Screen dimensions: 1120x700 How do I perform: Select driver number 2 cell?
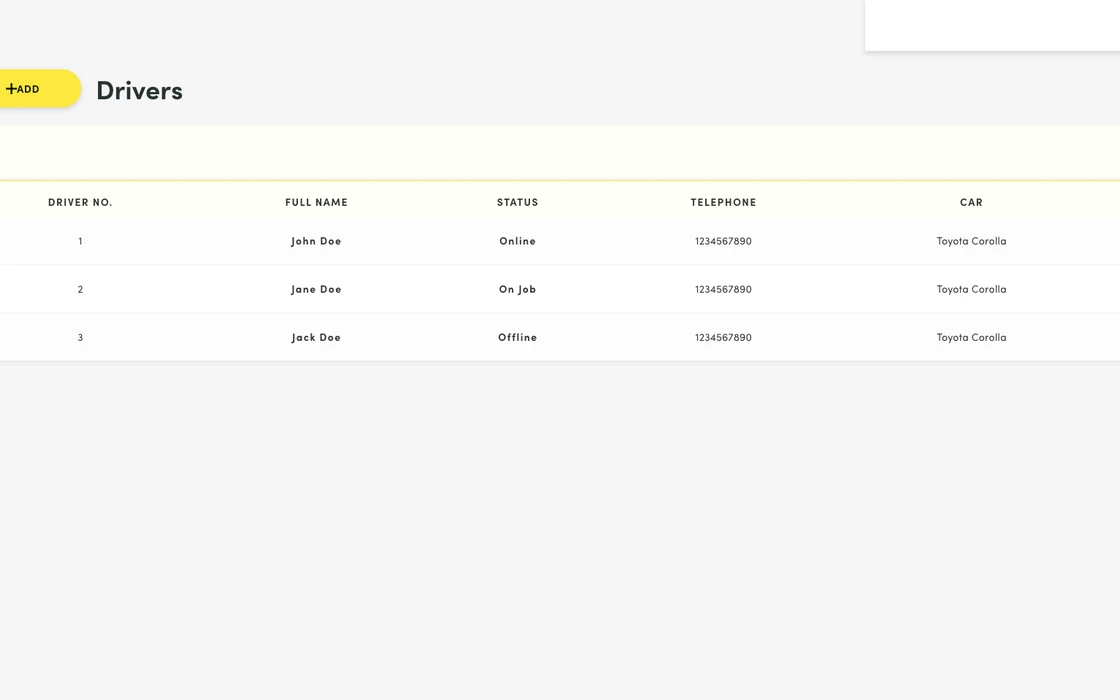tap(80, 289)
